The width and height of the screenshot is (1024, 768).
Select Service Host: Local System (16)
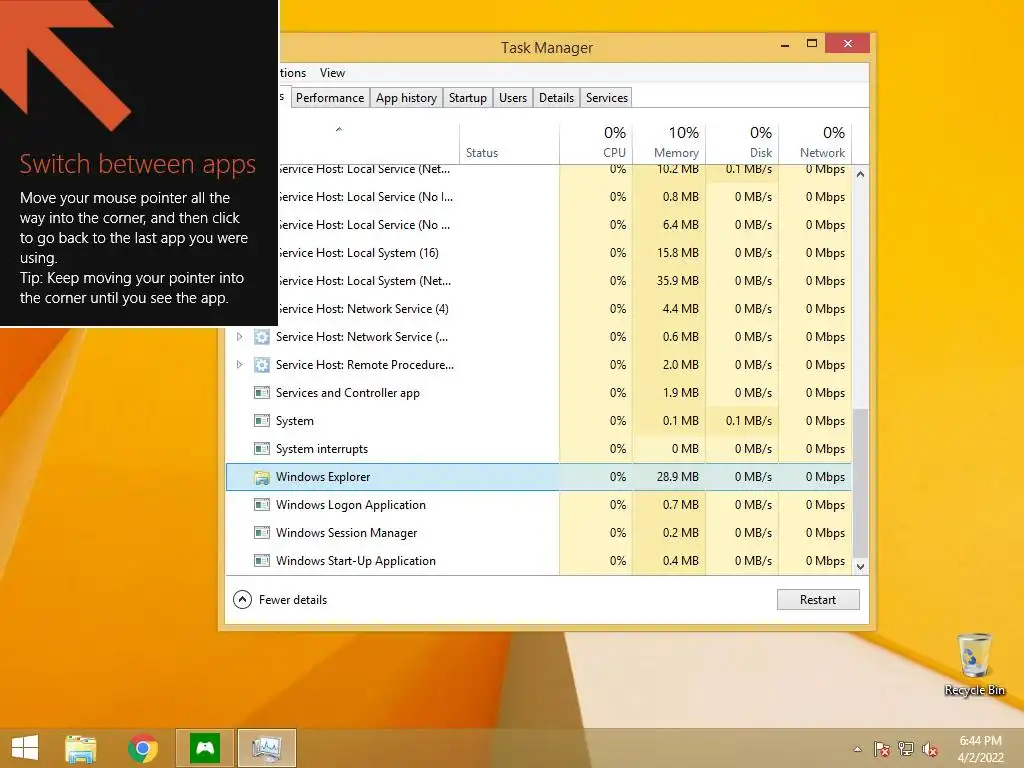565,253
